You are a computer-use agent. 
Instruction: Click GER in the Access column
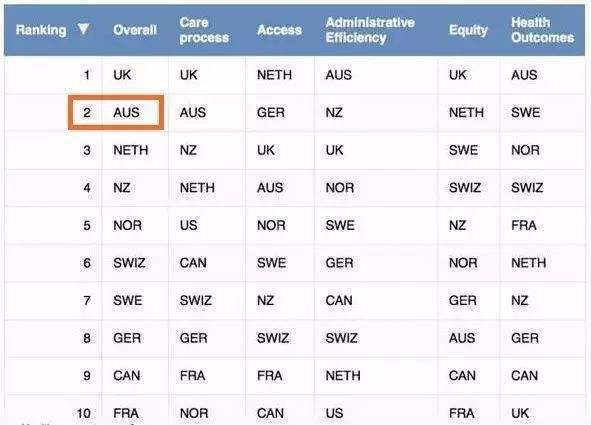271,112
